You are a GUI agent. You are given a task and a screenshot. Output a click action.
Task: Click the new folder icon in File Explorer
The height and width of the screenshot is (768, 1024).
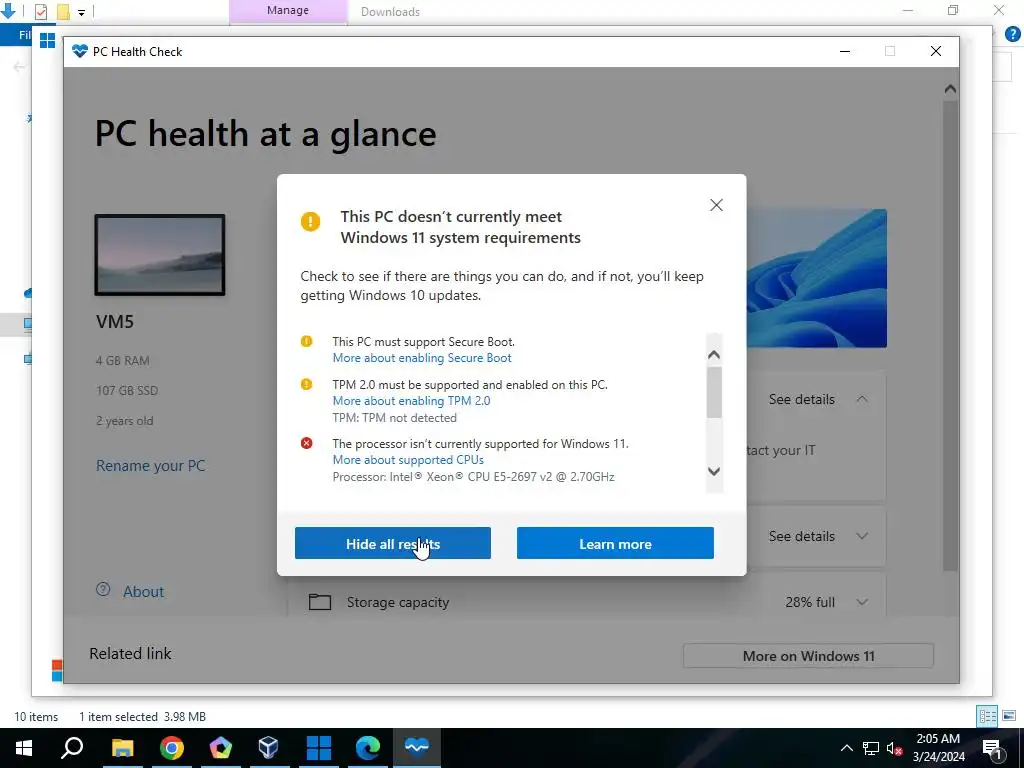point(63,12)
